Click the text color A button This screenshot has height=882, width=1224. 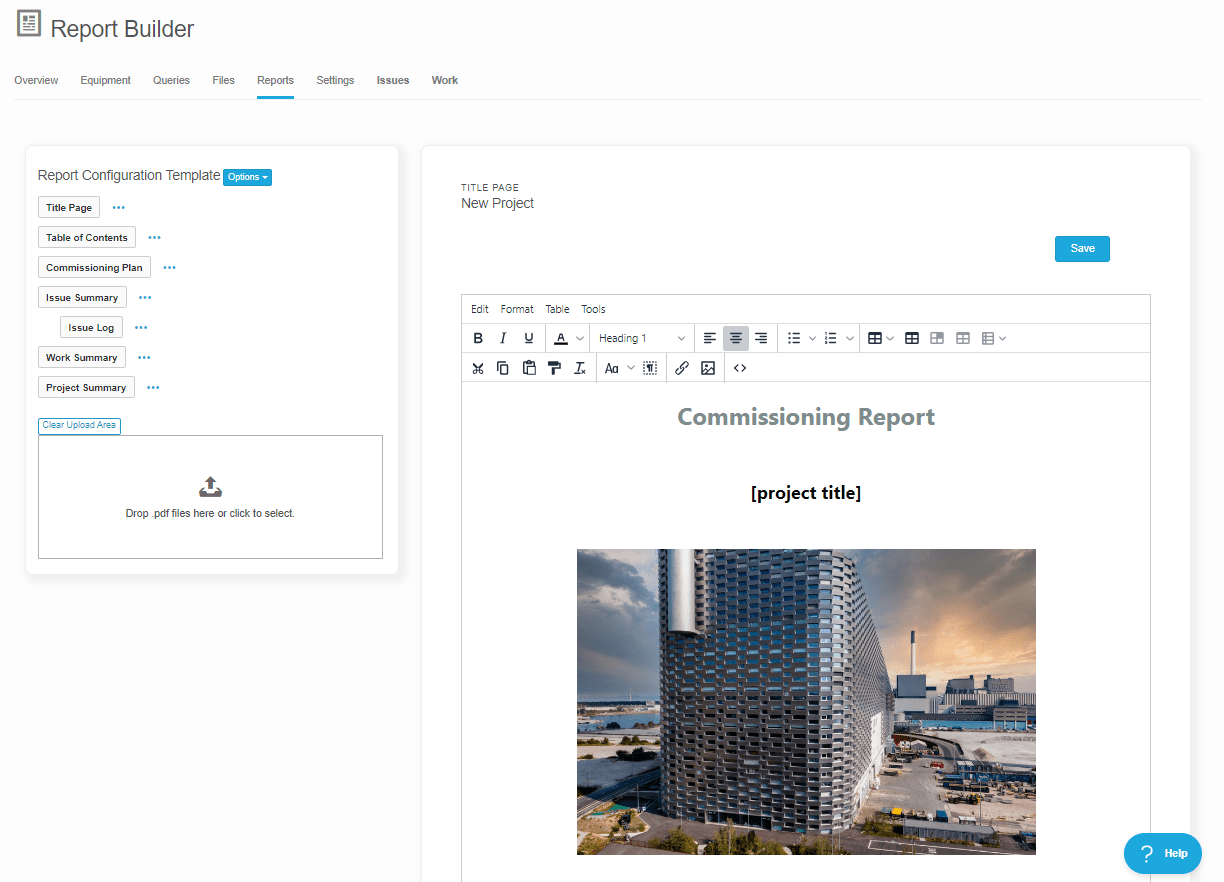(561, 338)
